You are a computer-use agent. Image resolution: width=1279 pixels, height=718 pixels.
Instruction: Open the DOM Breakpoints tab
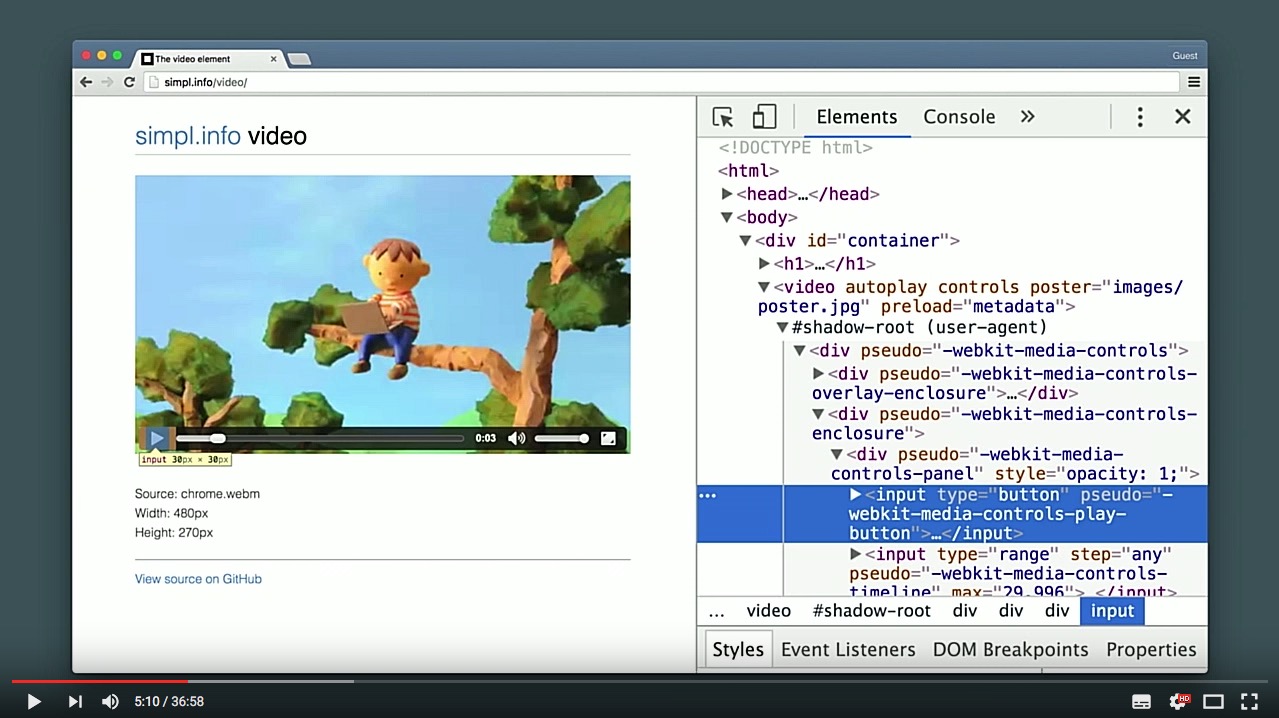pos(1010,650)
